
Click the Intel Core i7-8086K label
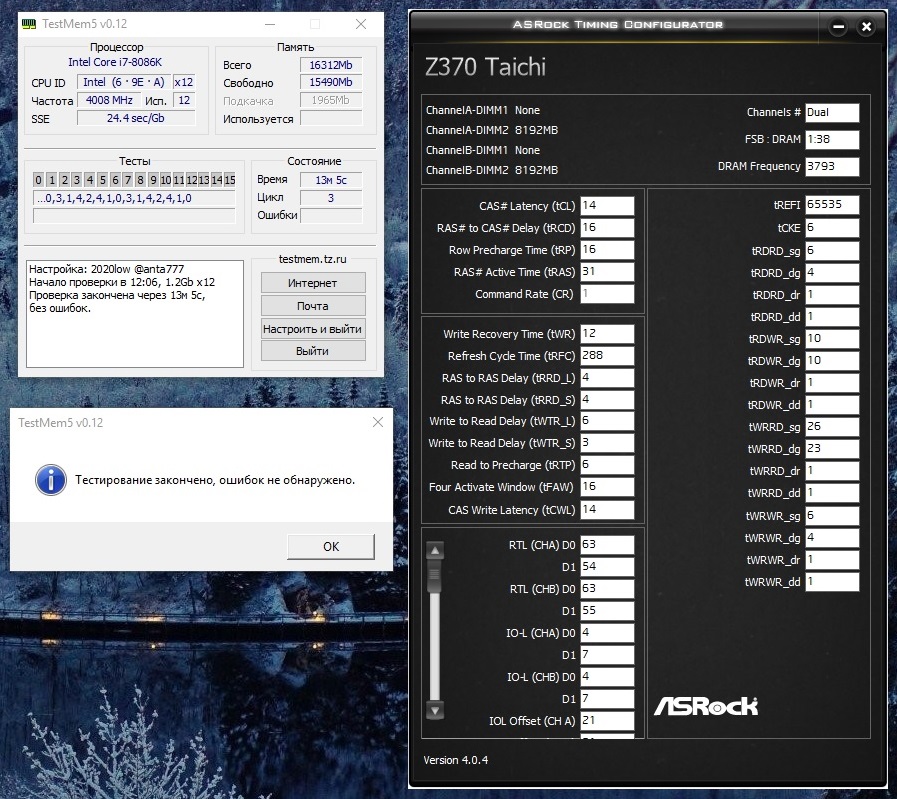point(115,62)
